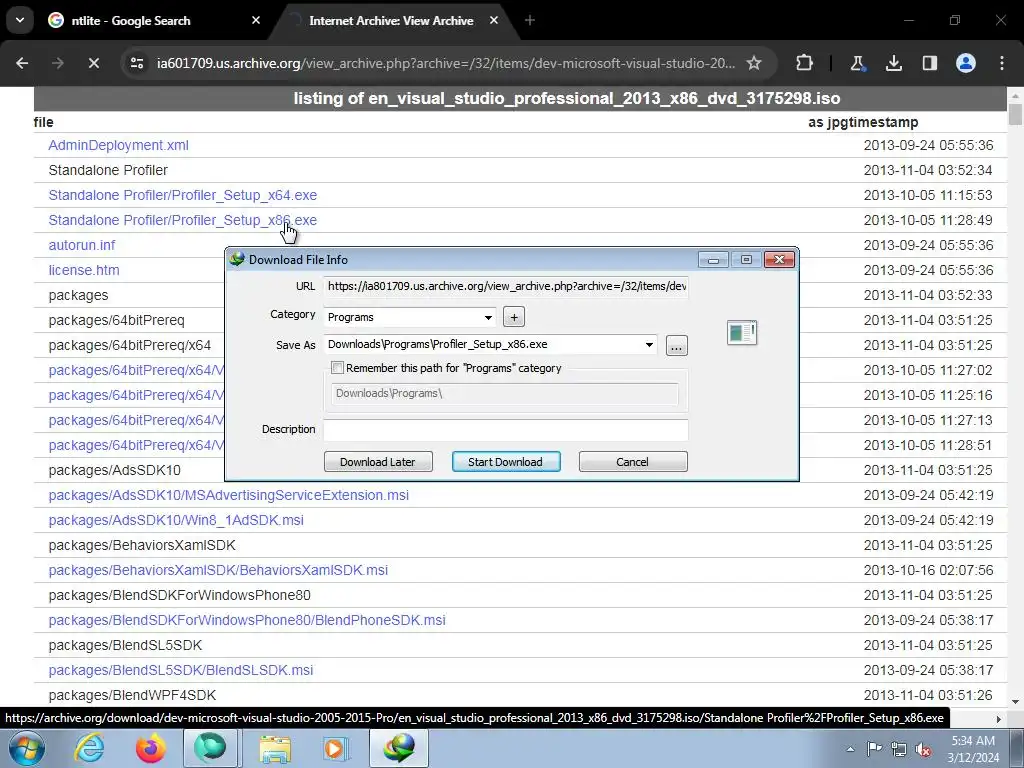Enable Remember this path for Programs category
1024x768 pixels.
[337, 368]
